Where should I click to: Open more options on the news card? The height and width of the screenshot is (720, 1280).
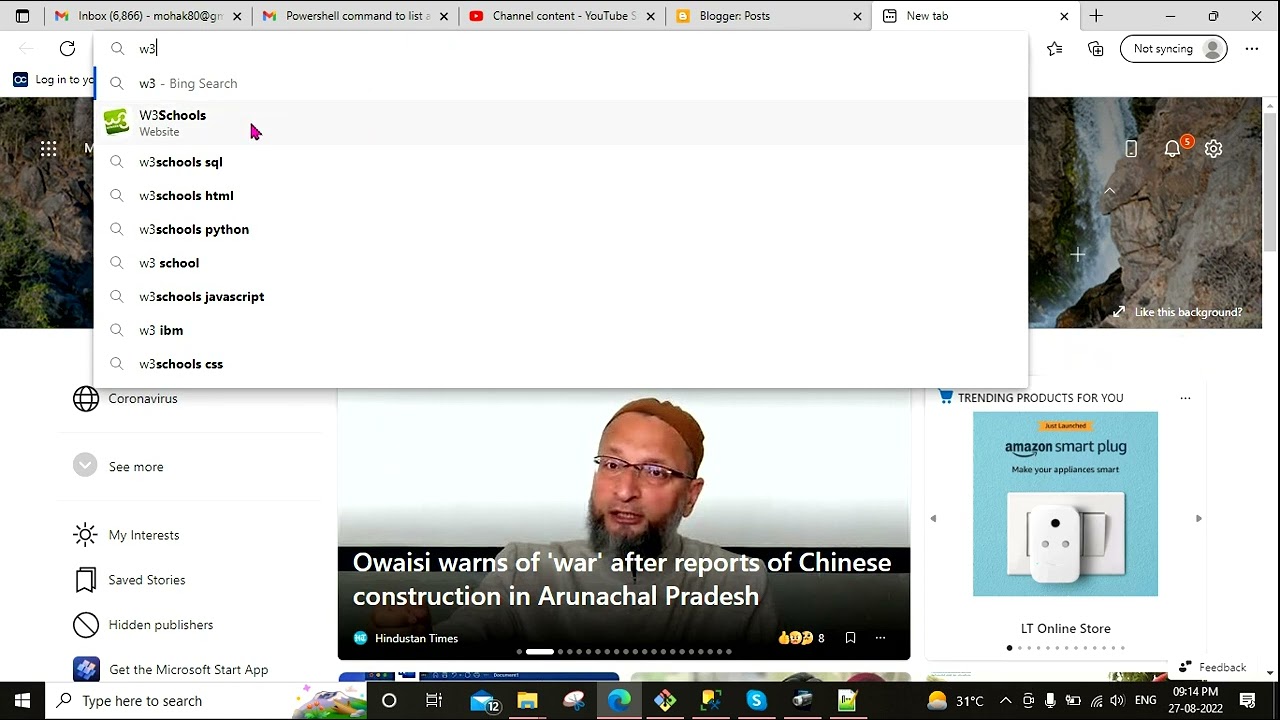880,638
